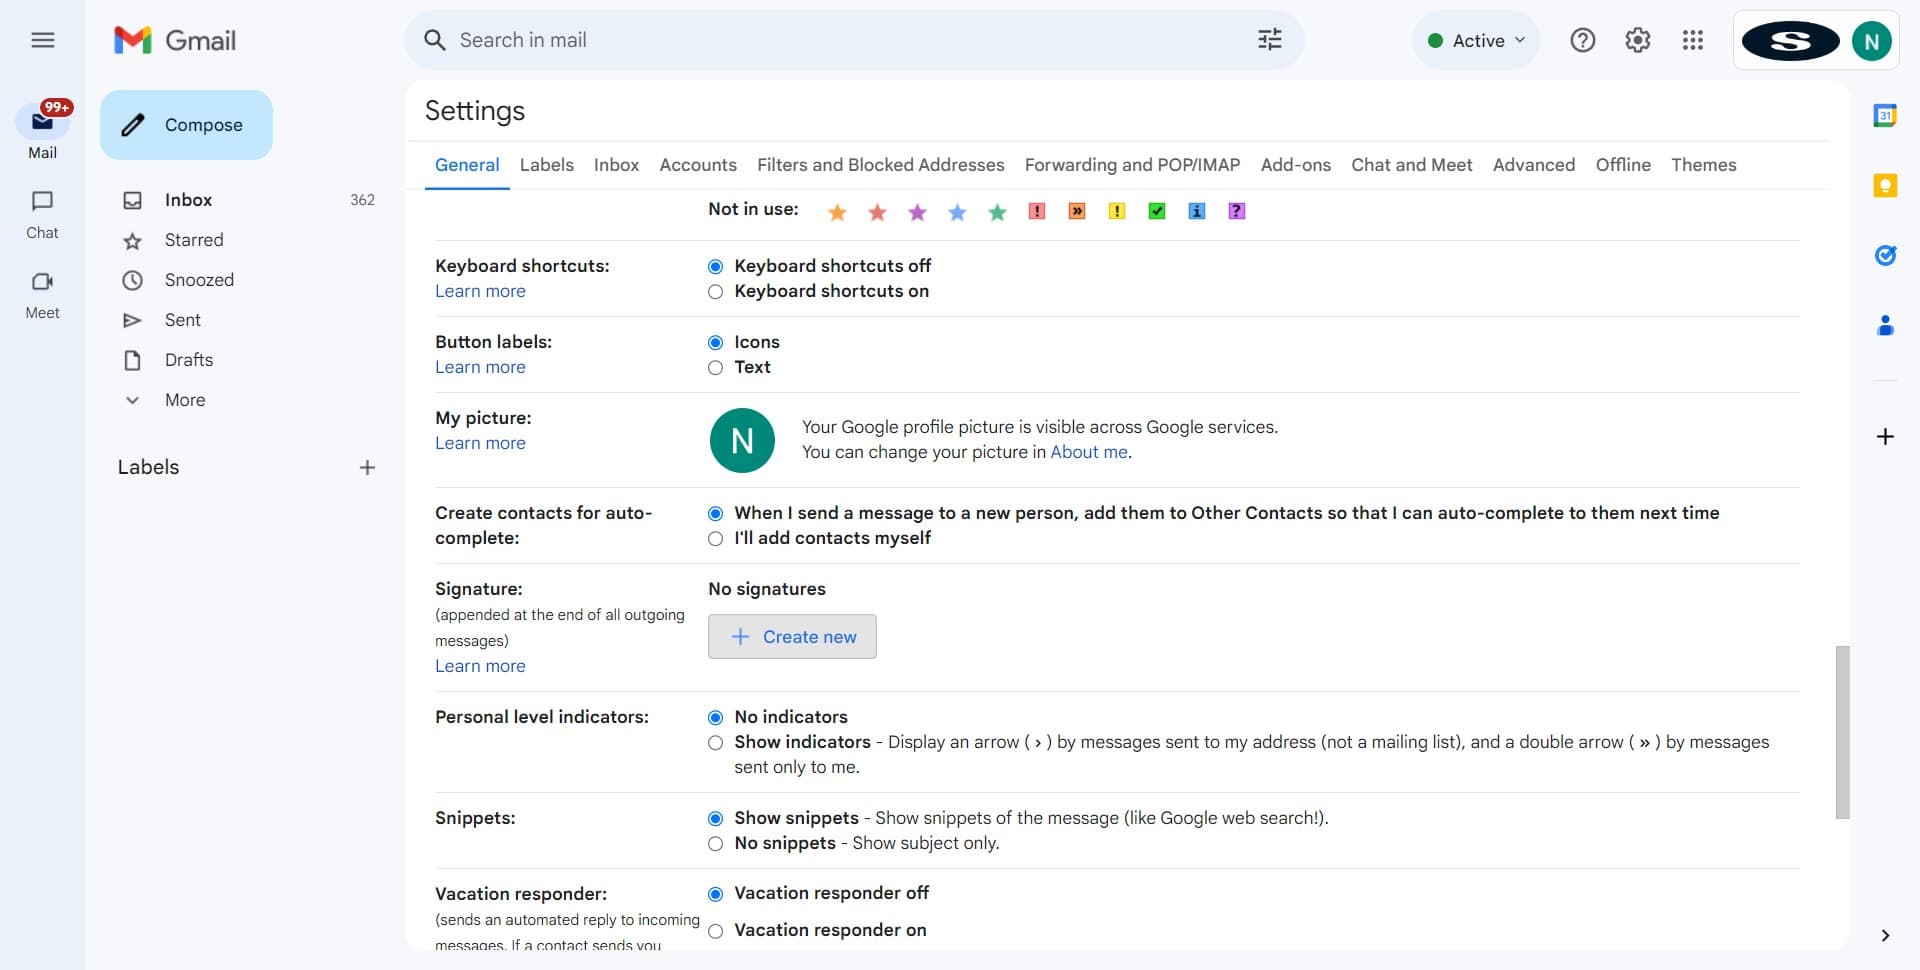Turn Vacation responder on
The height and width of the screenshot is (970, 1920).
[715, 931]
